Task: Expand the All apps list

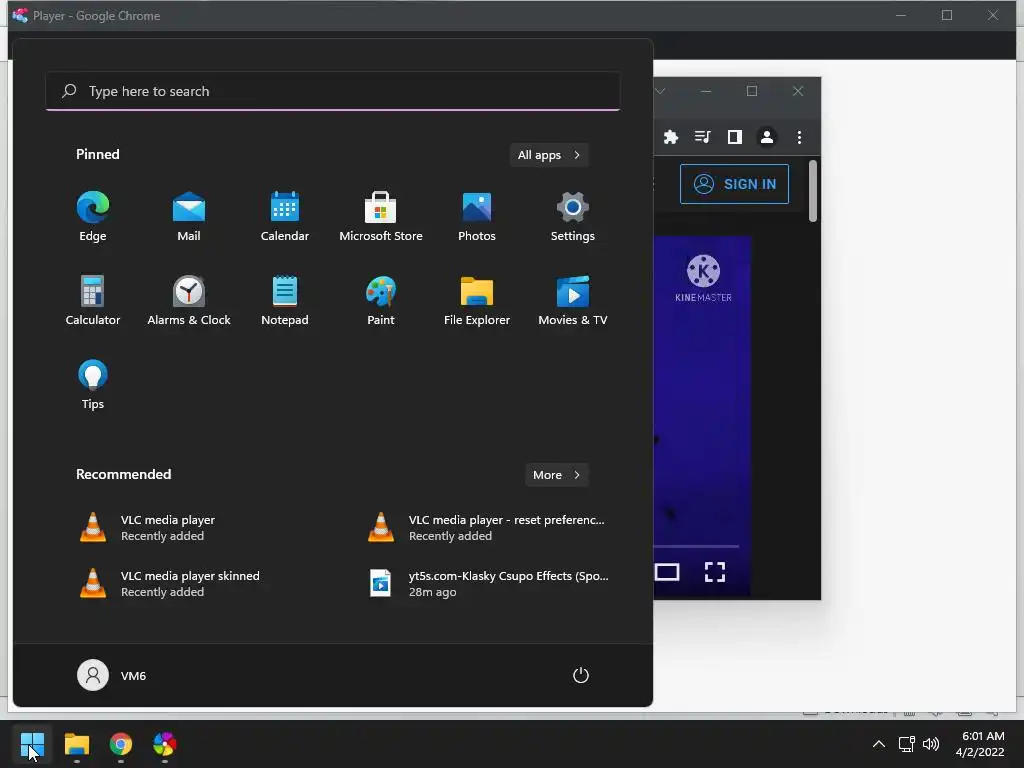Action: [549, 155]
